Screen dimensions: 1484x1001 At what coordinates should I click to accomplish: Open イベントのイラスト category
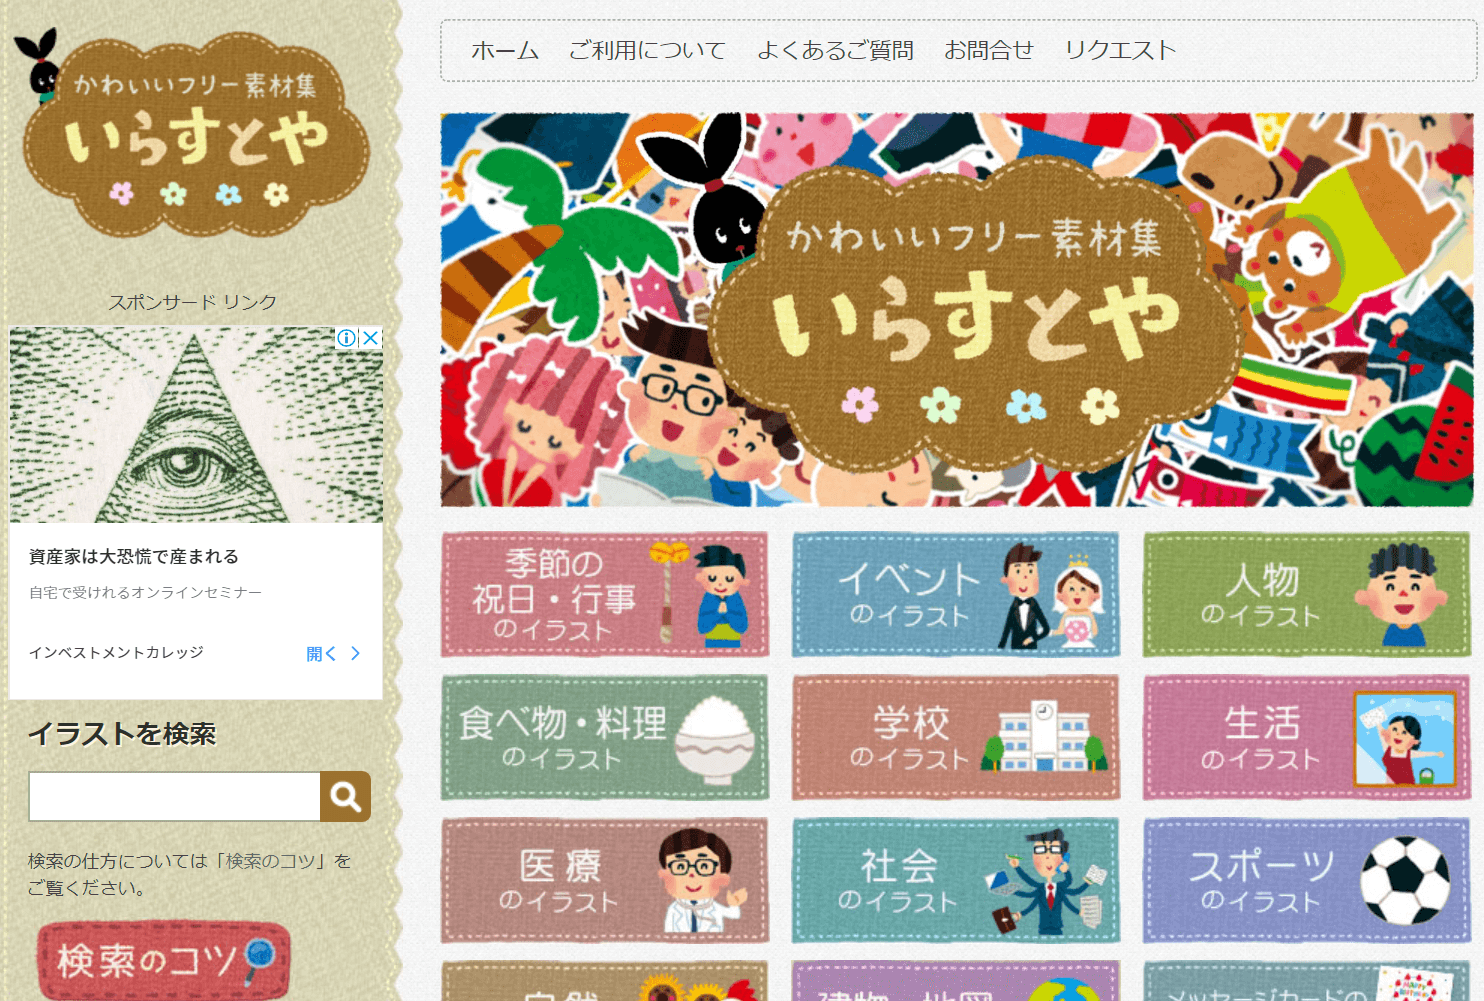[x=956, y=594]
